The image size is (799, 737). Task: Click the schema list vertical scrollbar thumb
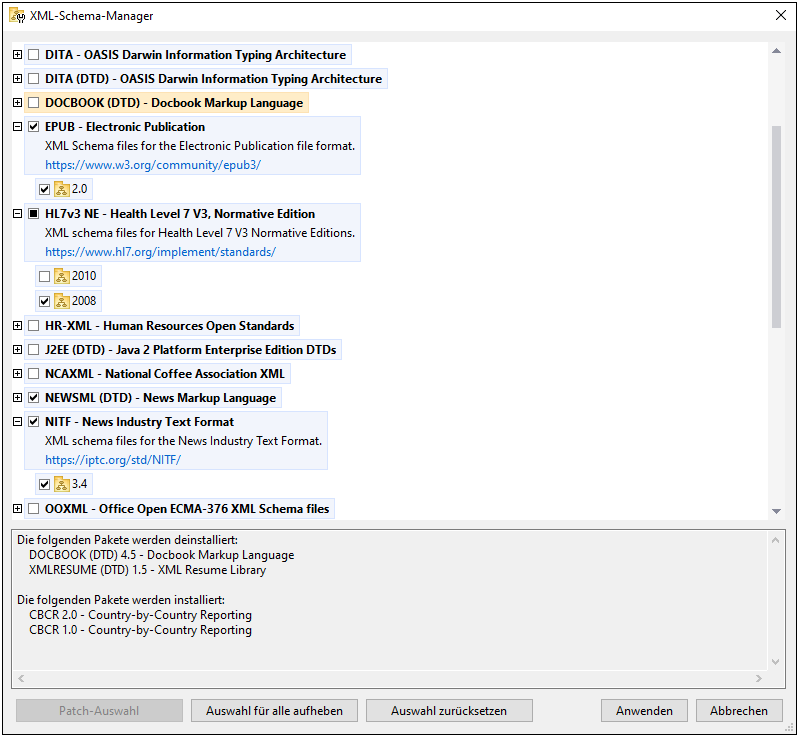776,225
